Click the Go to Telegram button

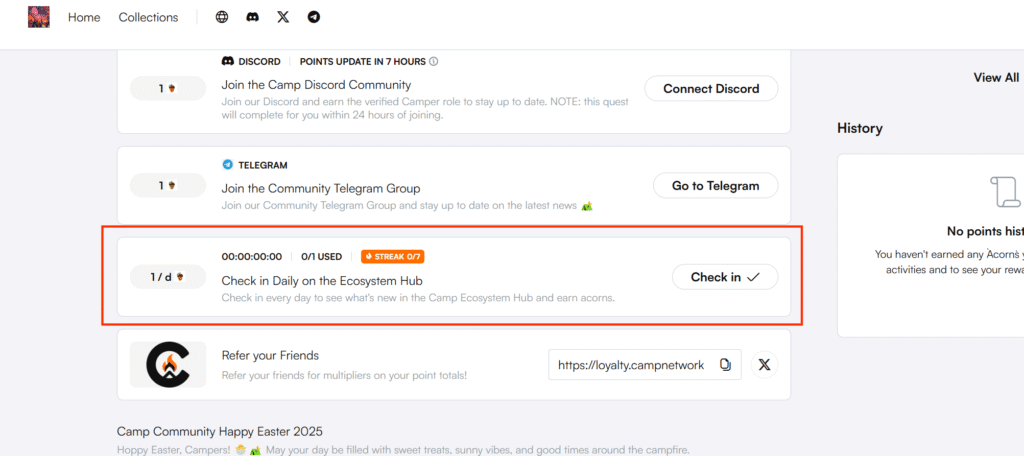pyautogui.click(x=716, y=186)
